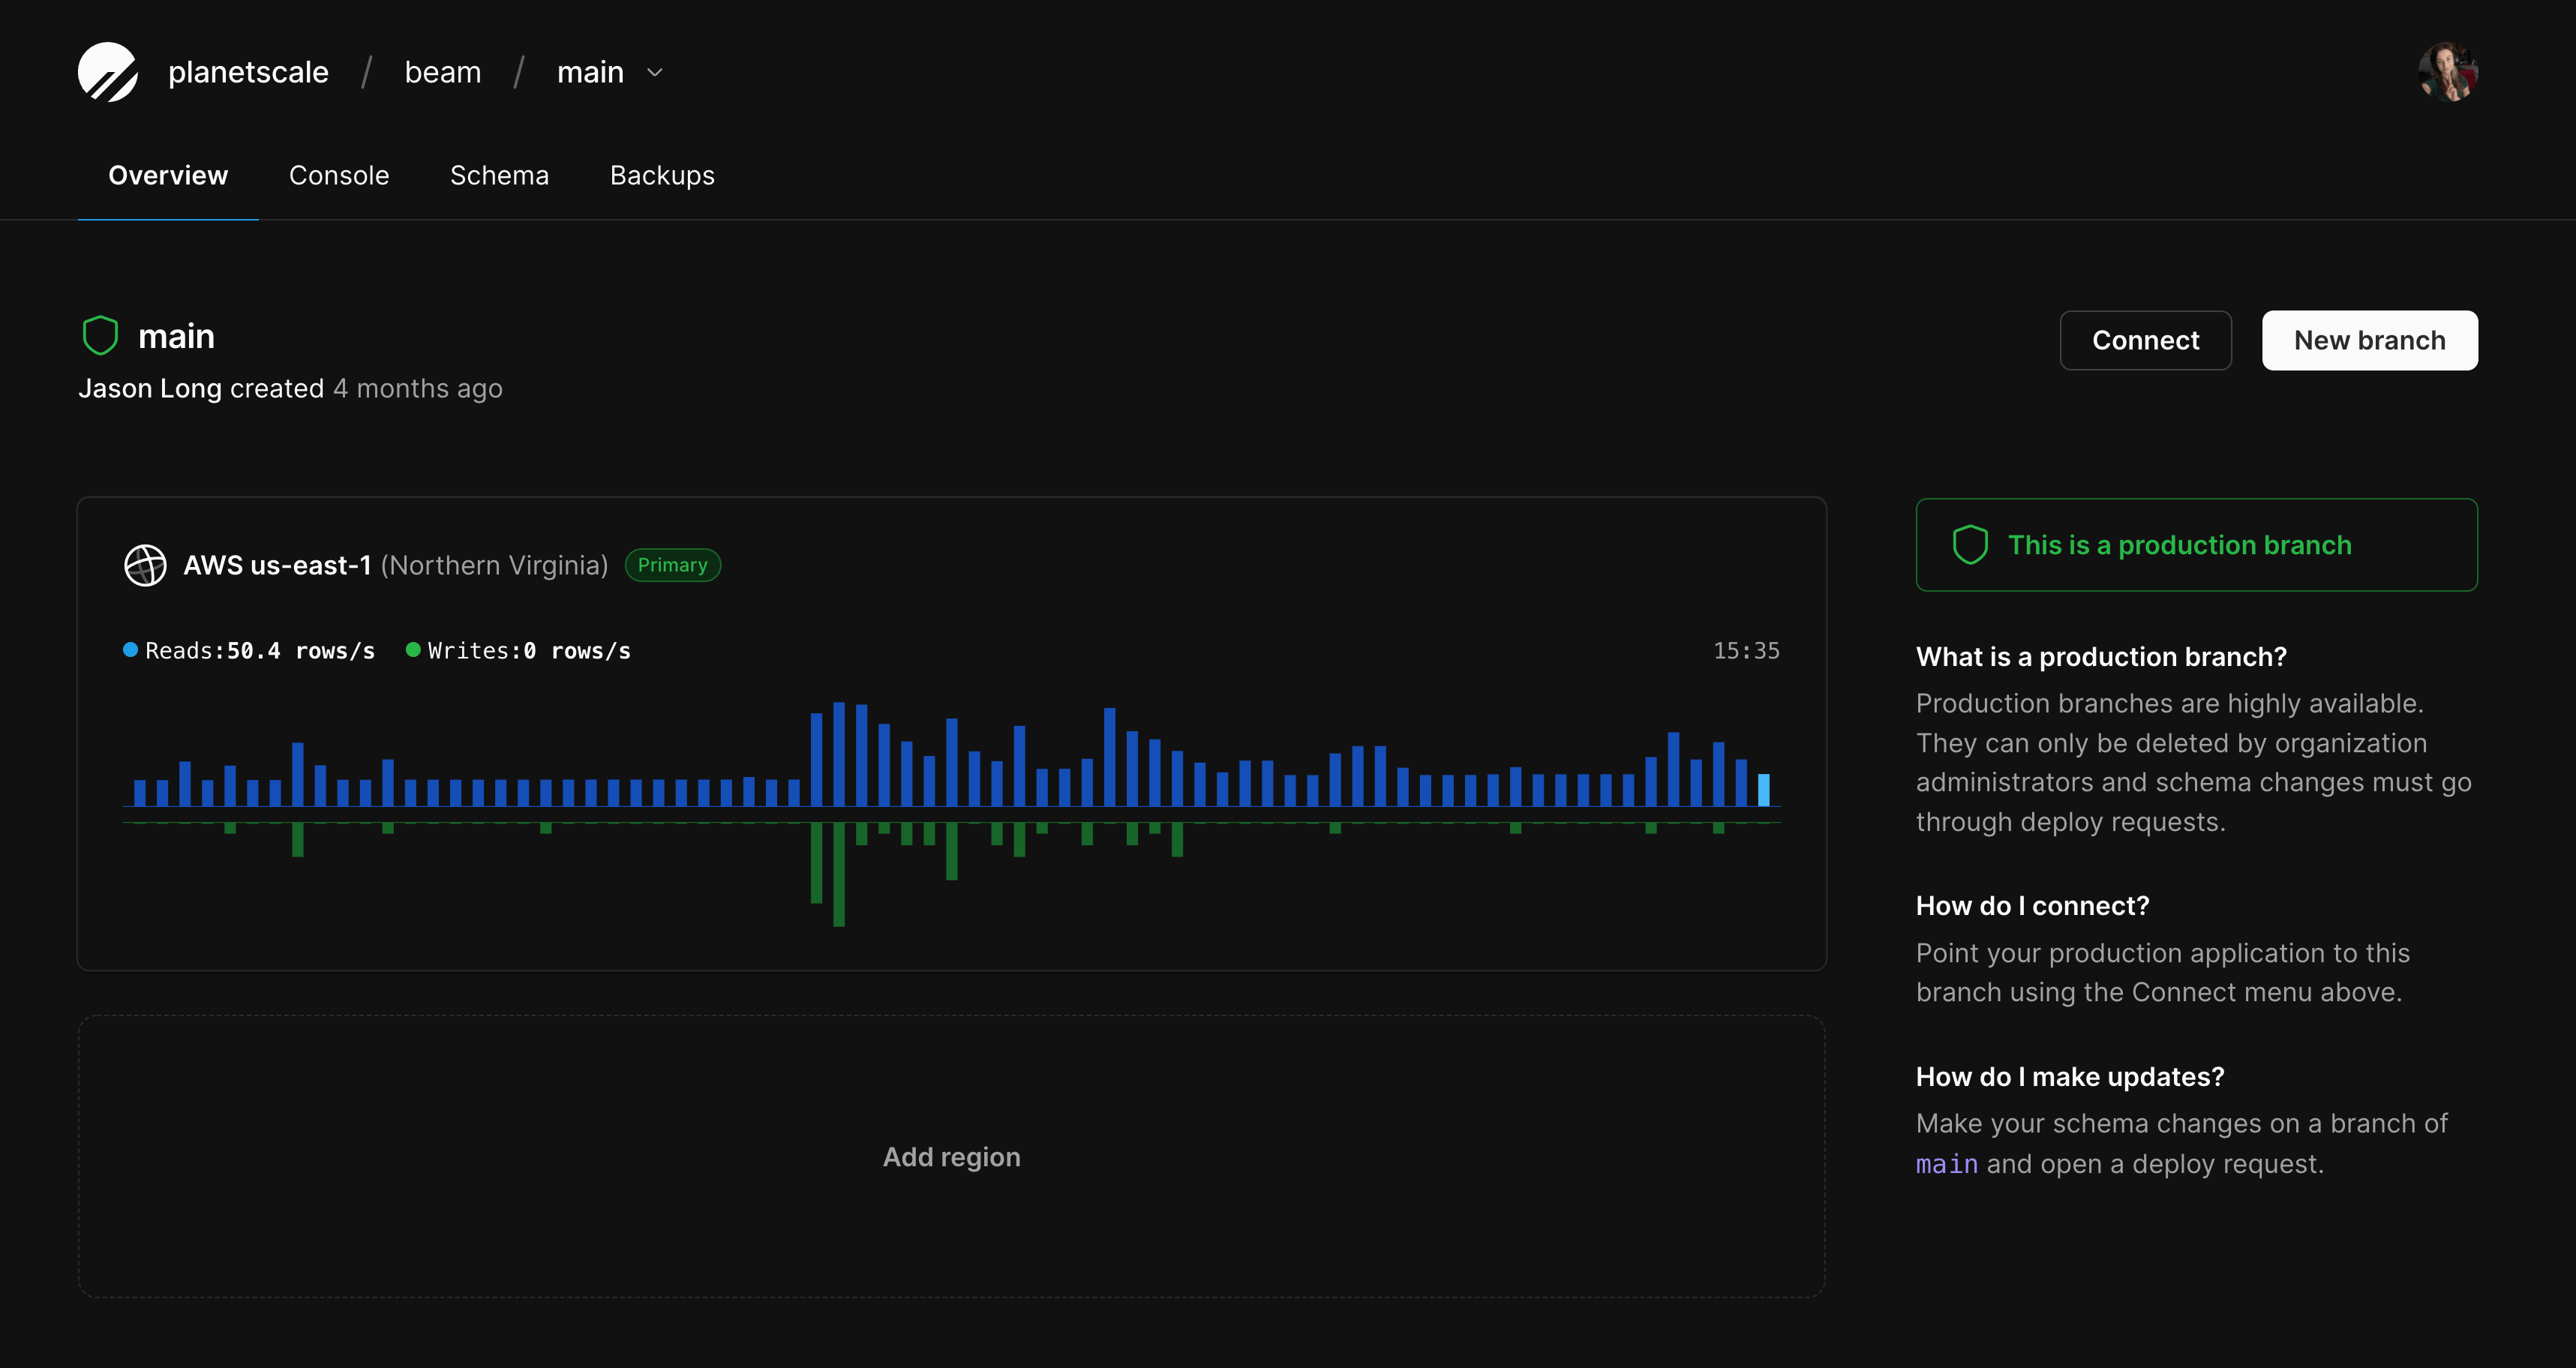Click the Reads 50.4 rows/s value
Screen dimensions: 2576x1368
pos(301,651)
